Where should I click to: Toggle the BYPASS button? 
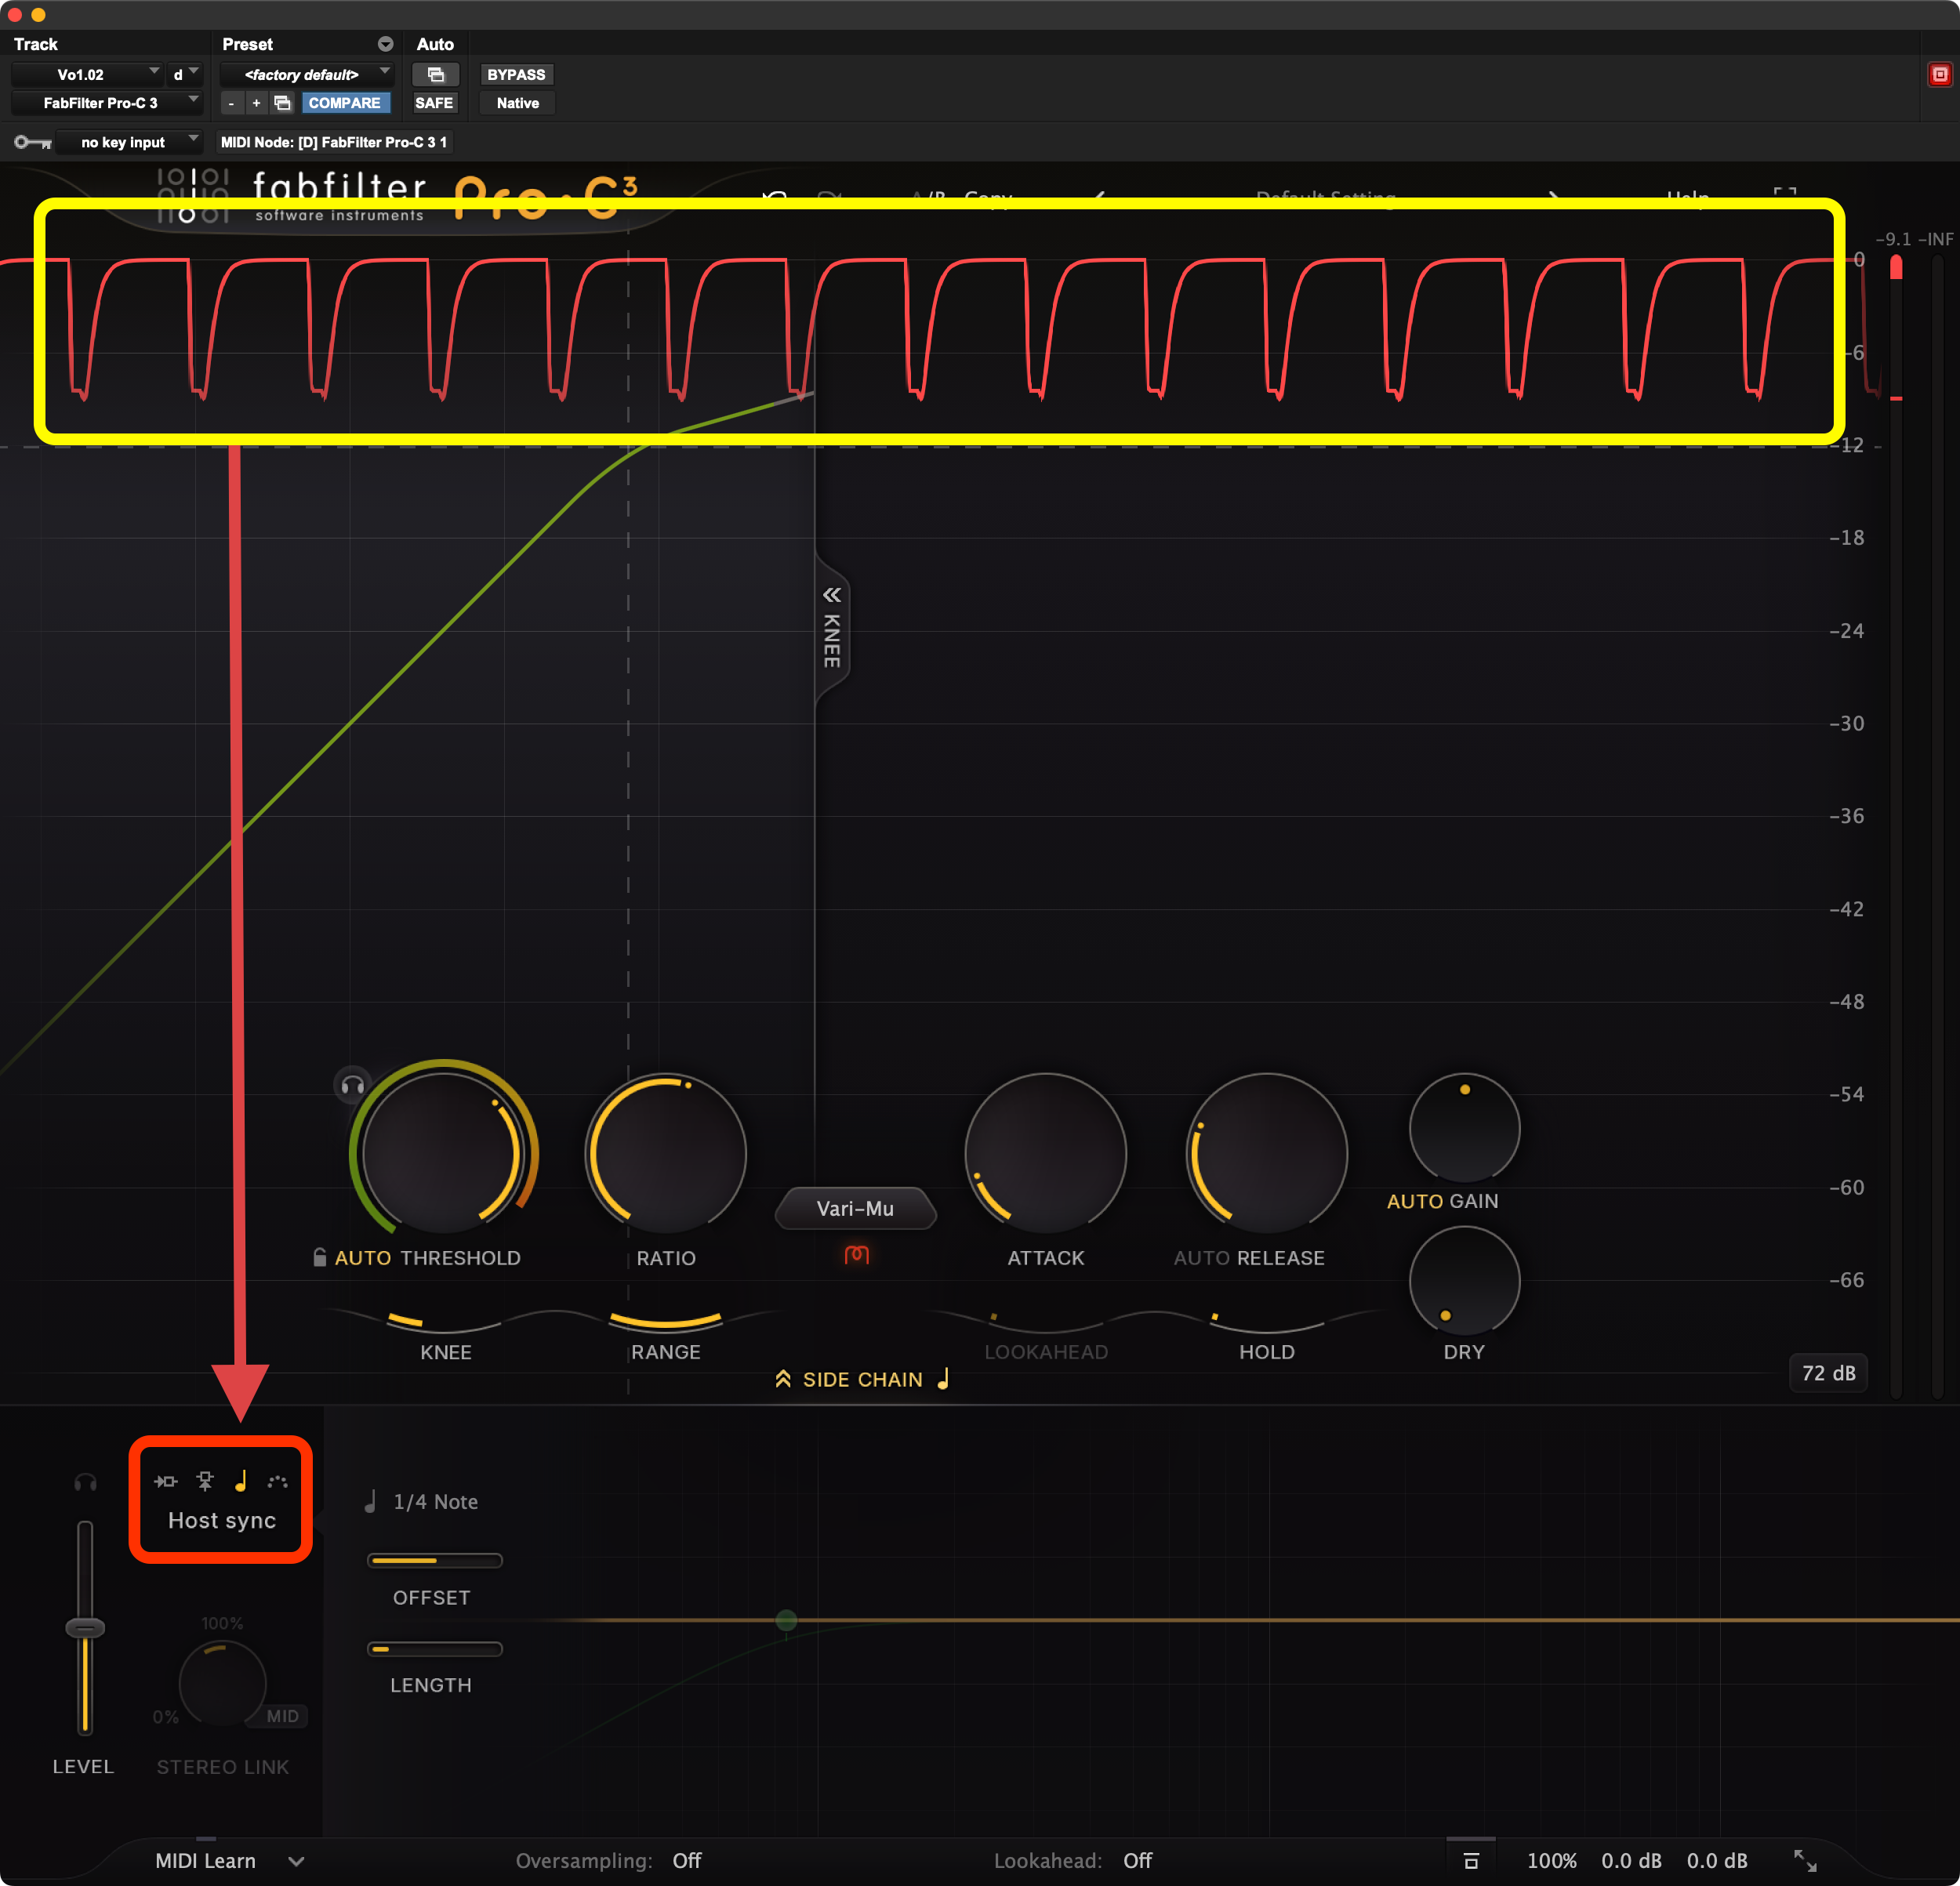pyautogui.click(x=516, y=75)
